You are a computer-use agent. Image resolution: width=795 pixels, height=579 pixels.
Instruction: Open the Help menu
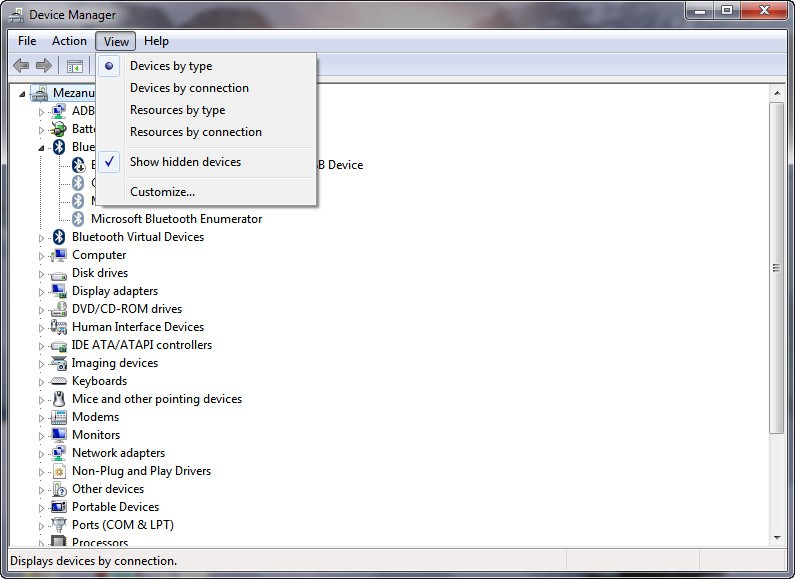pos(156,41)
